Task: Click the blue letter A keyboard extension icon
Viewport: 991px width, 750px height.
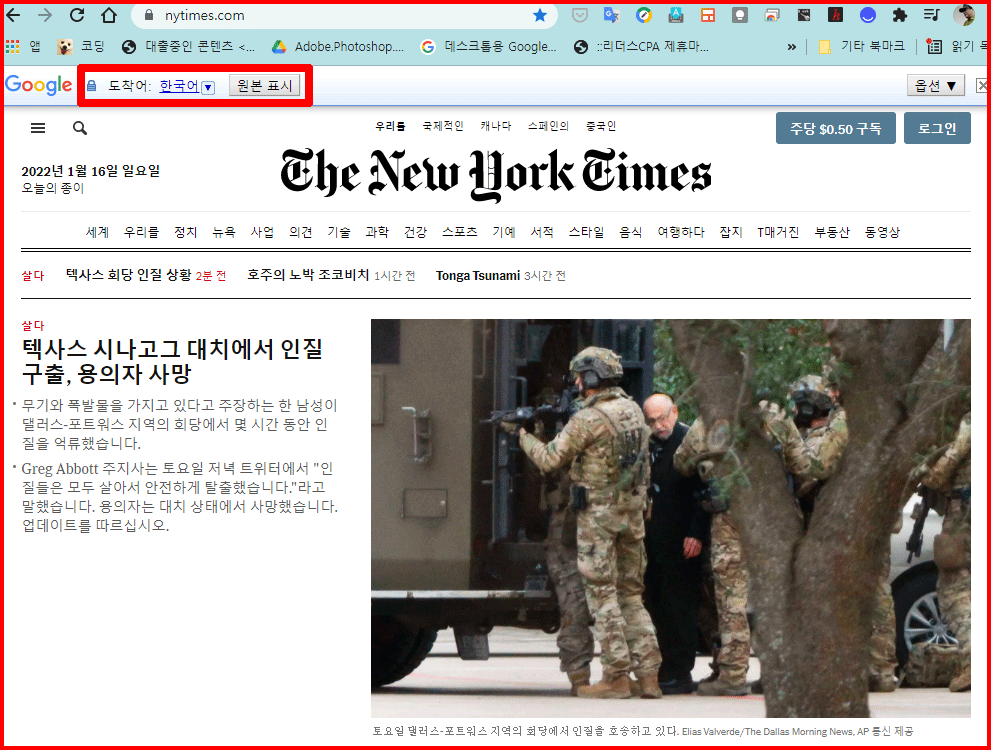Action: (x=676, y=16)
